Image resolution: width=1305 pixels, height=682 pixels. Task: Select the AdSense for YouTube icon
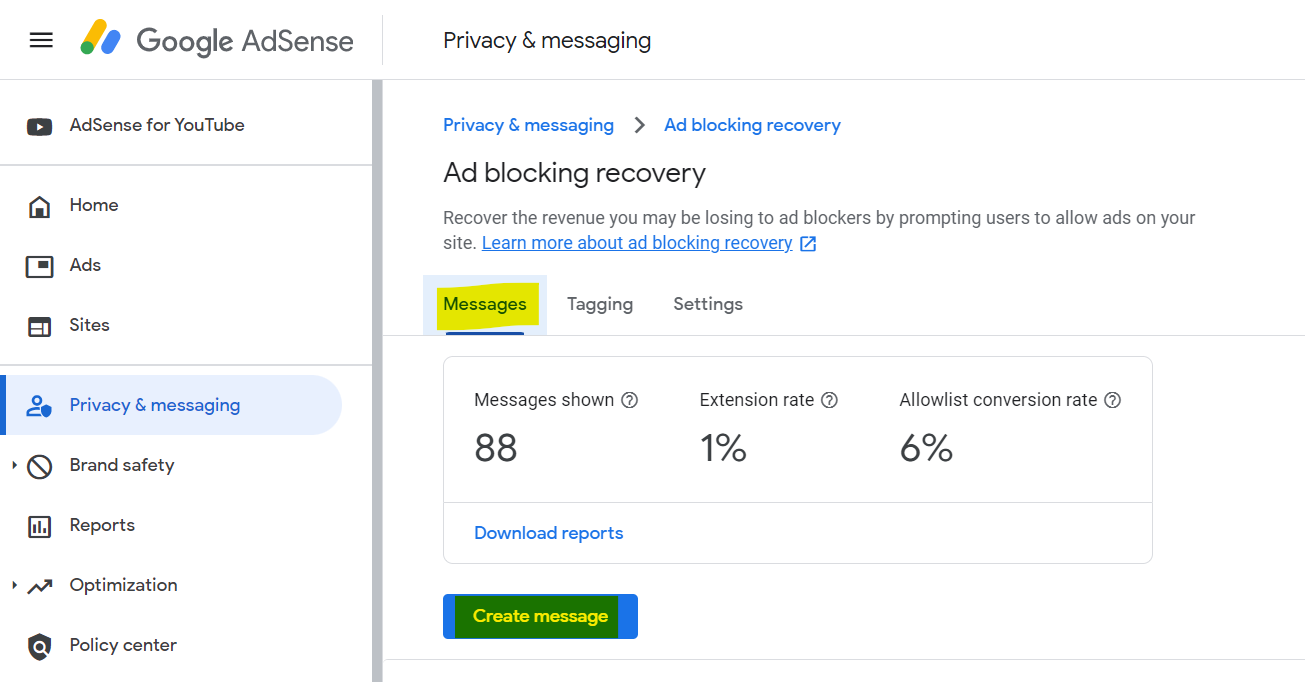point(39,124)
